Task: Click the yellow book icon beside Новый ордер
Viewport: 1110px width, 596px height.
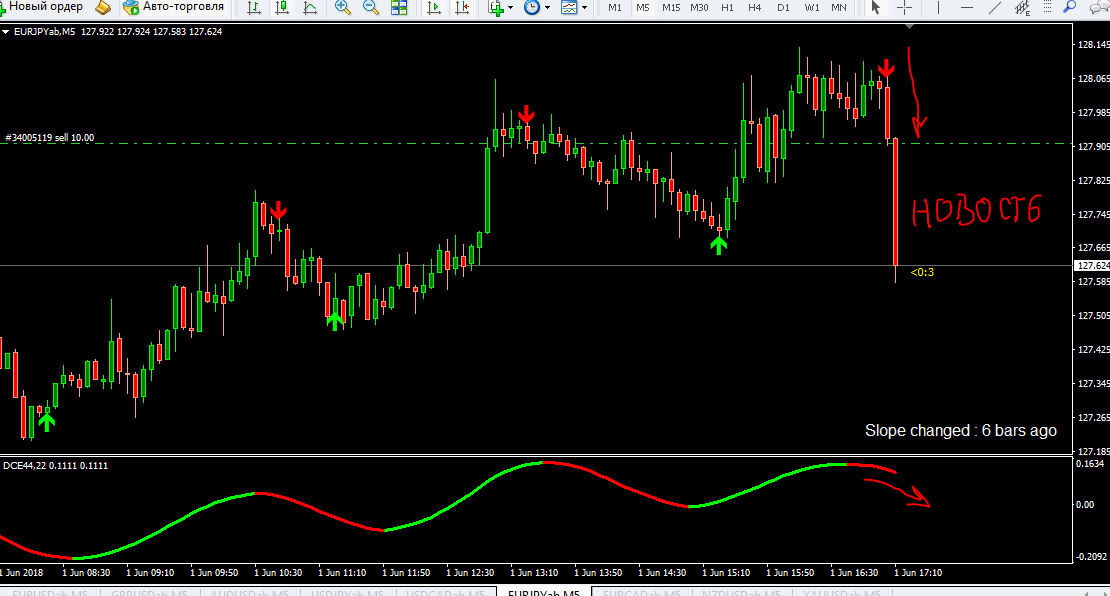Action: click(x=103, y=8)
